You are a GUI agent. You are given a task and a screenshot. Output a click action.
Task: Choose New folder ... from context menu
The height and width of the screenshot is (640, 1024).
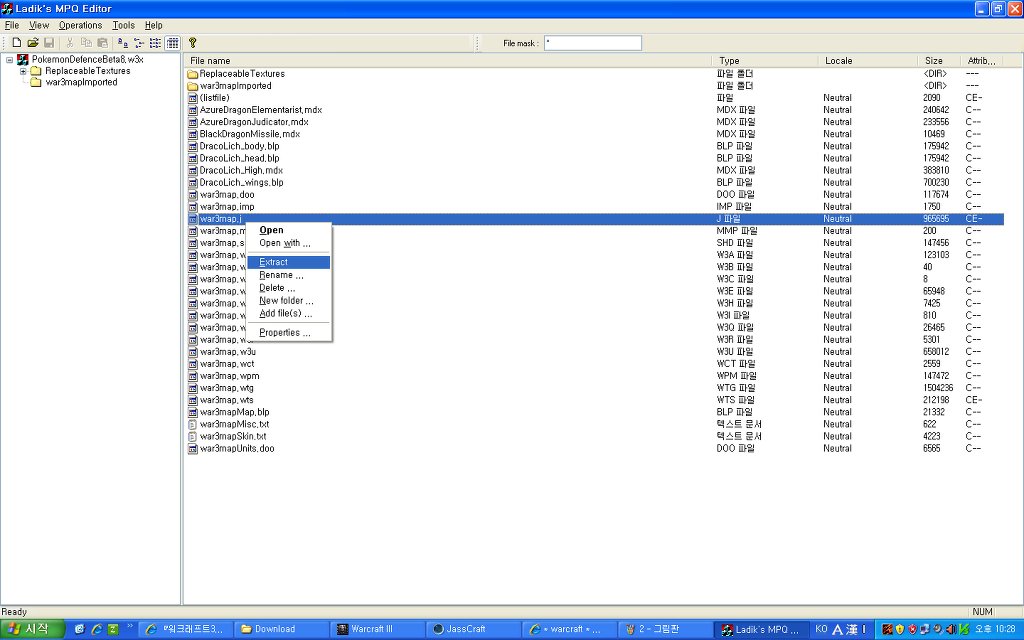pos(289,300)
